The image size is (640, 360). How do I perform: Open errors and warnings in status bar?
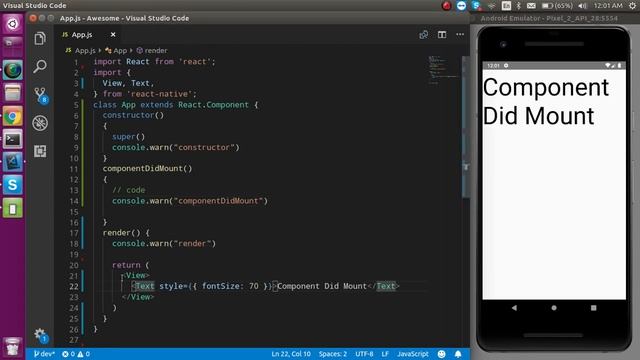(76, 354)
